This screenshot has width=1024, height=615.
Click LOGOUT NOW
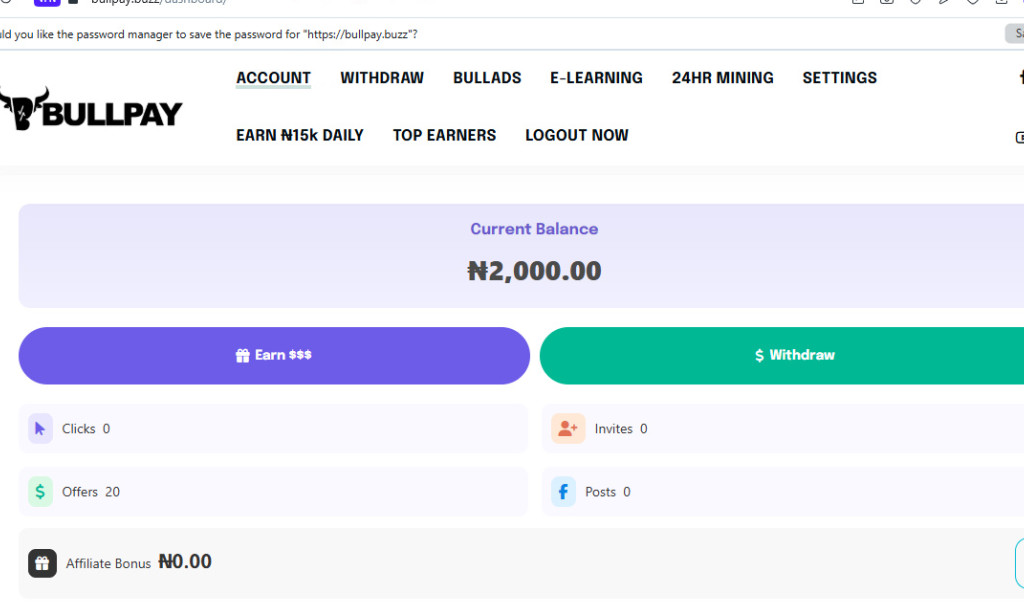(576, 135)
